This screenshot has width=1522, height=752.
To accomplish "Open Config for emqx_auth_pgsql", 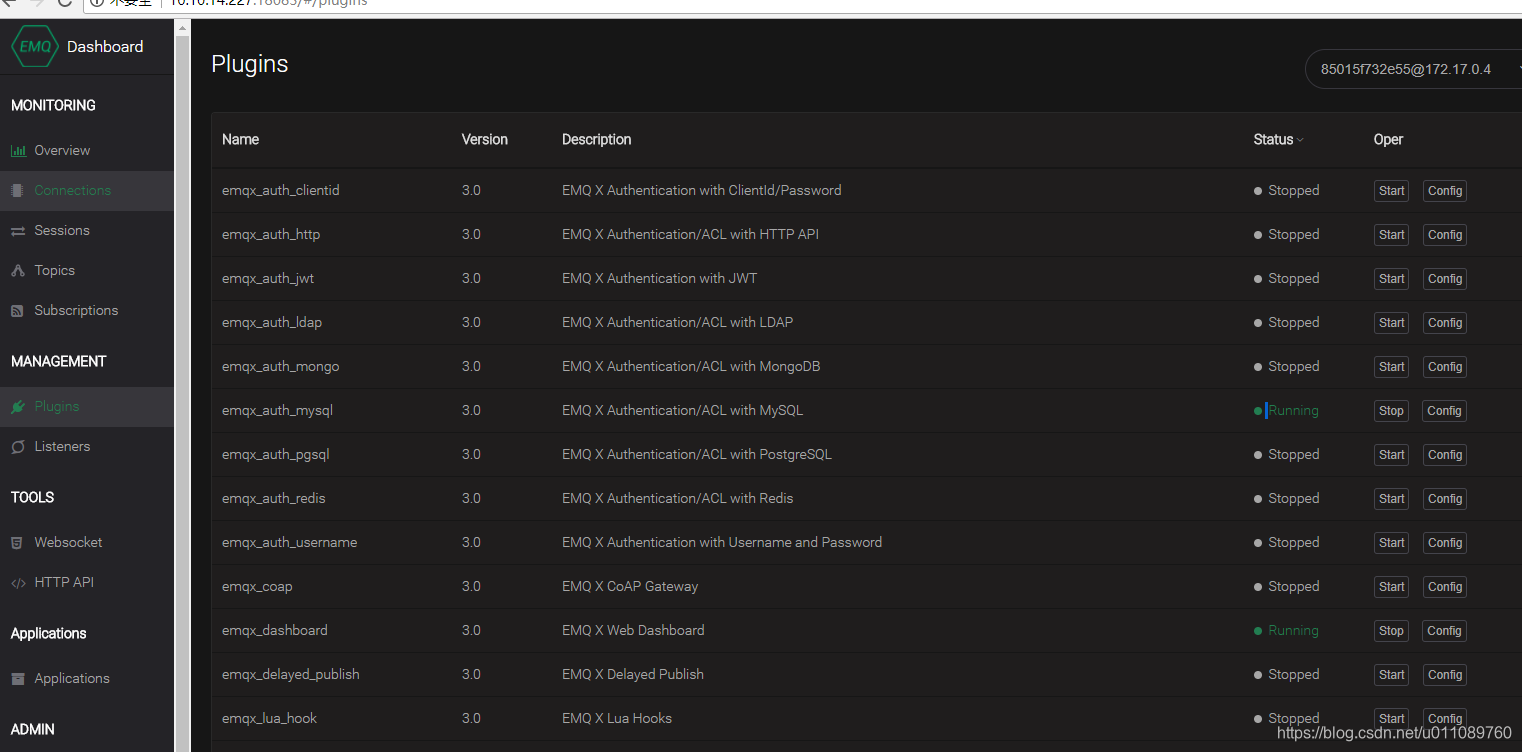I will pos(1445,455).
